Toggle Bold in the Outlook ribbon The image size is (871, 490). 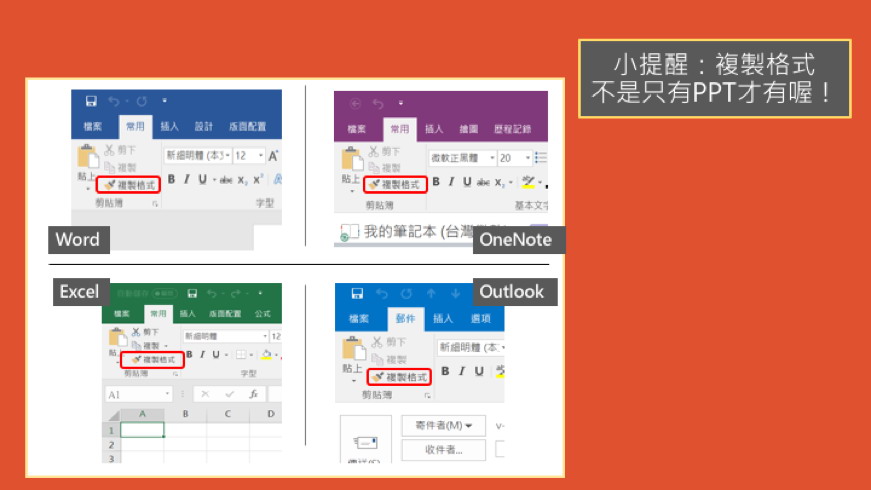pyautogui.click(x=445, y=371)
